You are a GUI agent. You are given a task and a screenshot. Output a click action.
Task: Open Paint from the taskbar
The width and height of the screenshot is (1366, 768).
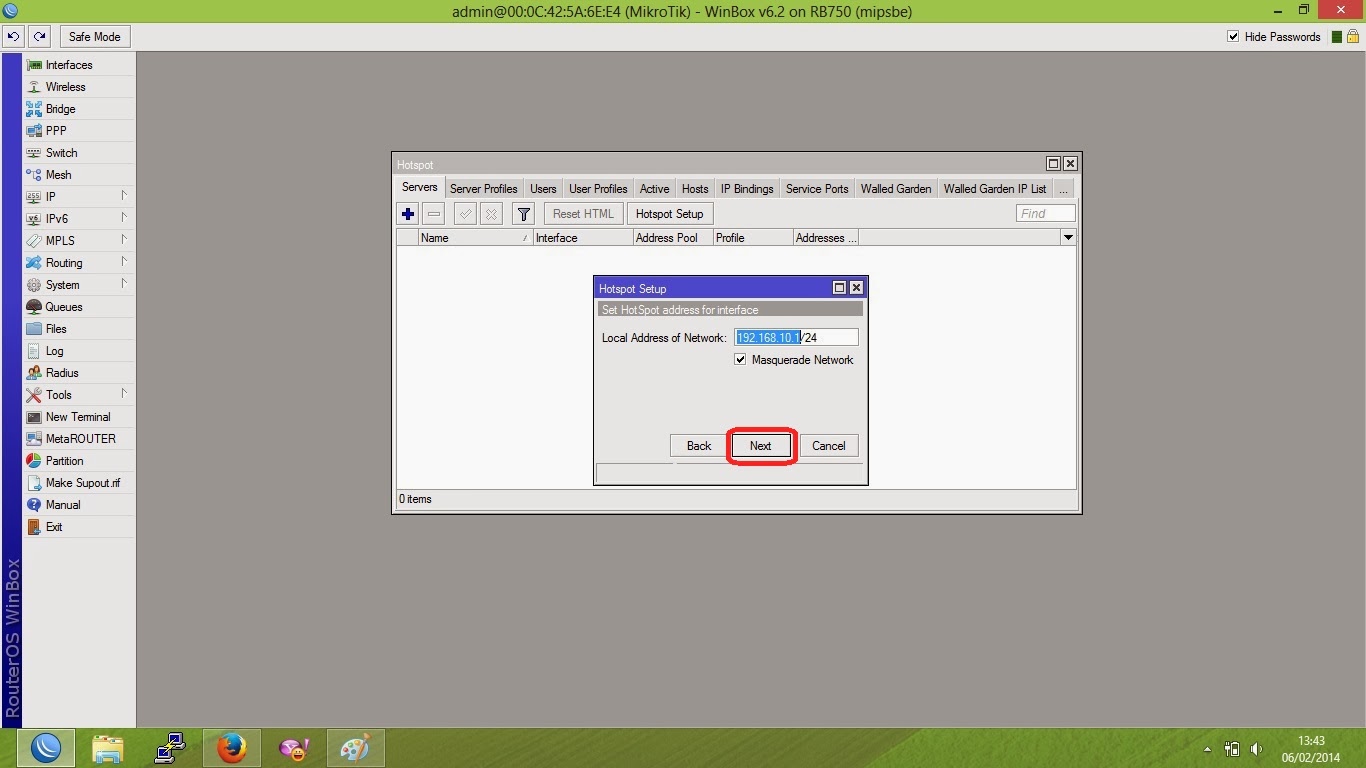(x=355, y=748)
